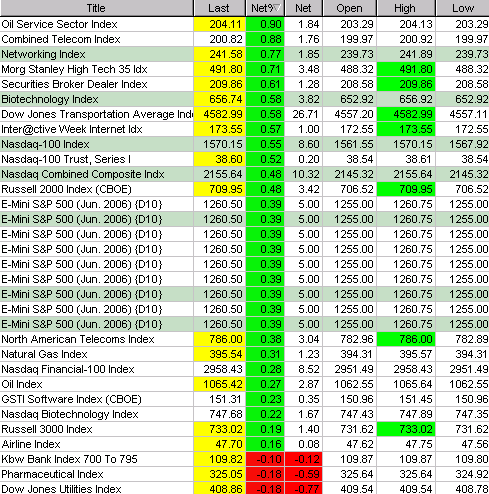The image size is (489, 494).
Task: Select the Net column header
Action: [303, 8]
